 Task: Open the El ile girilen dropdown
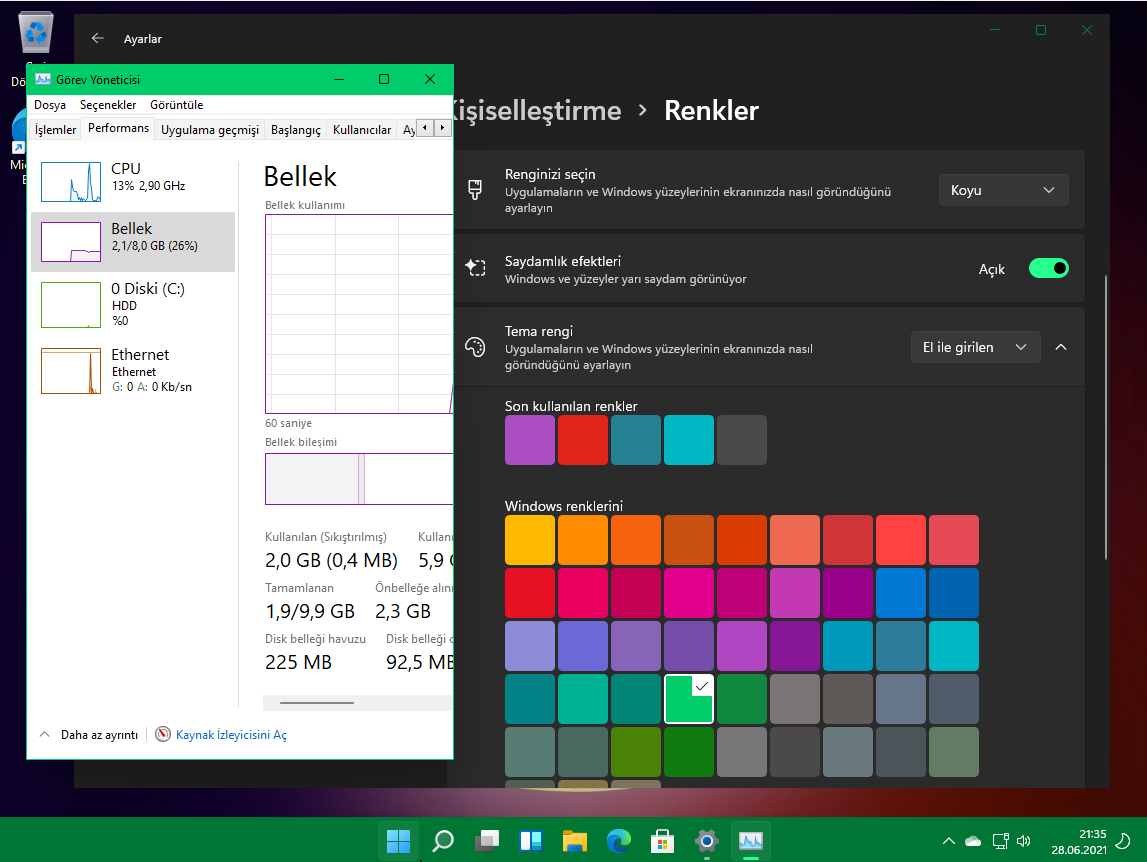click(974, 347)
